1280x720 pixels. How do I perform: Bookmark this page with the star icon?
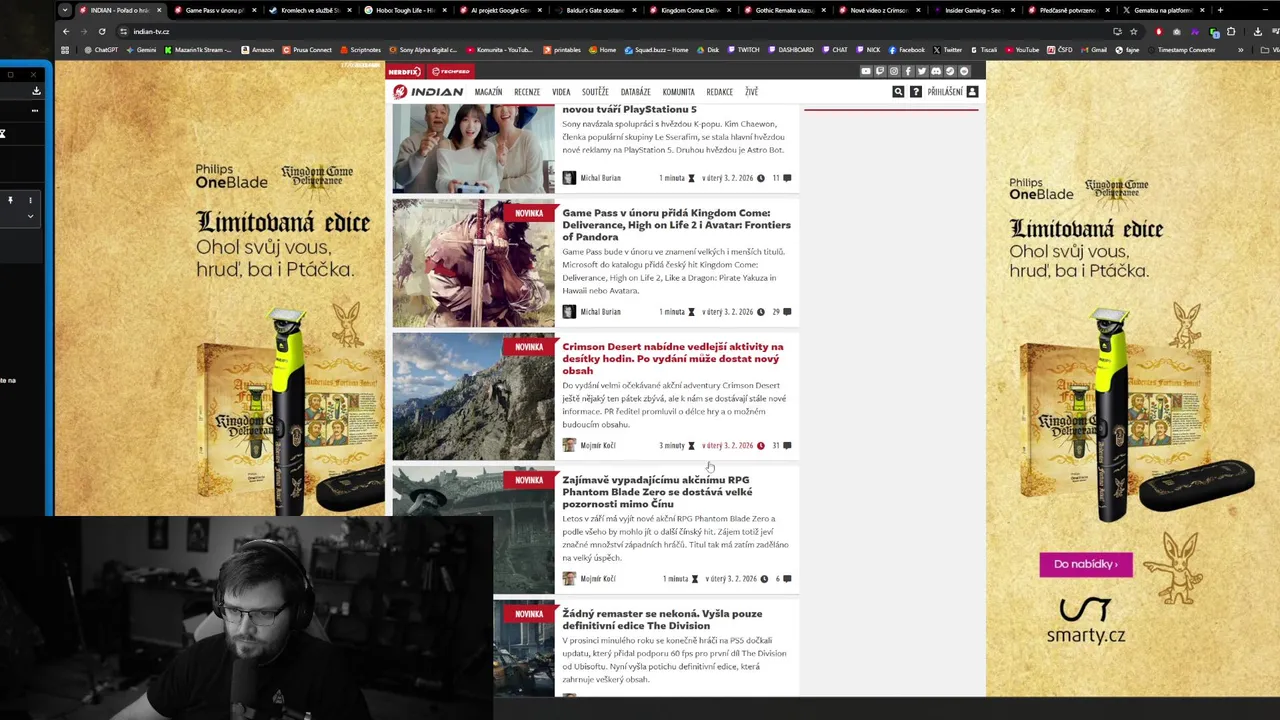(x=1133, y=31)
